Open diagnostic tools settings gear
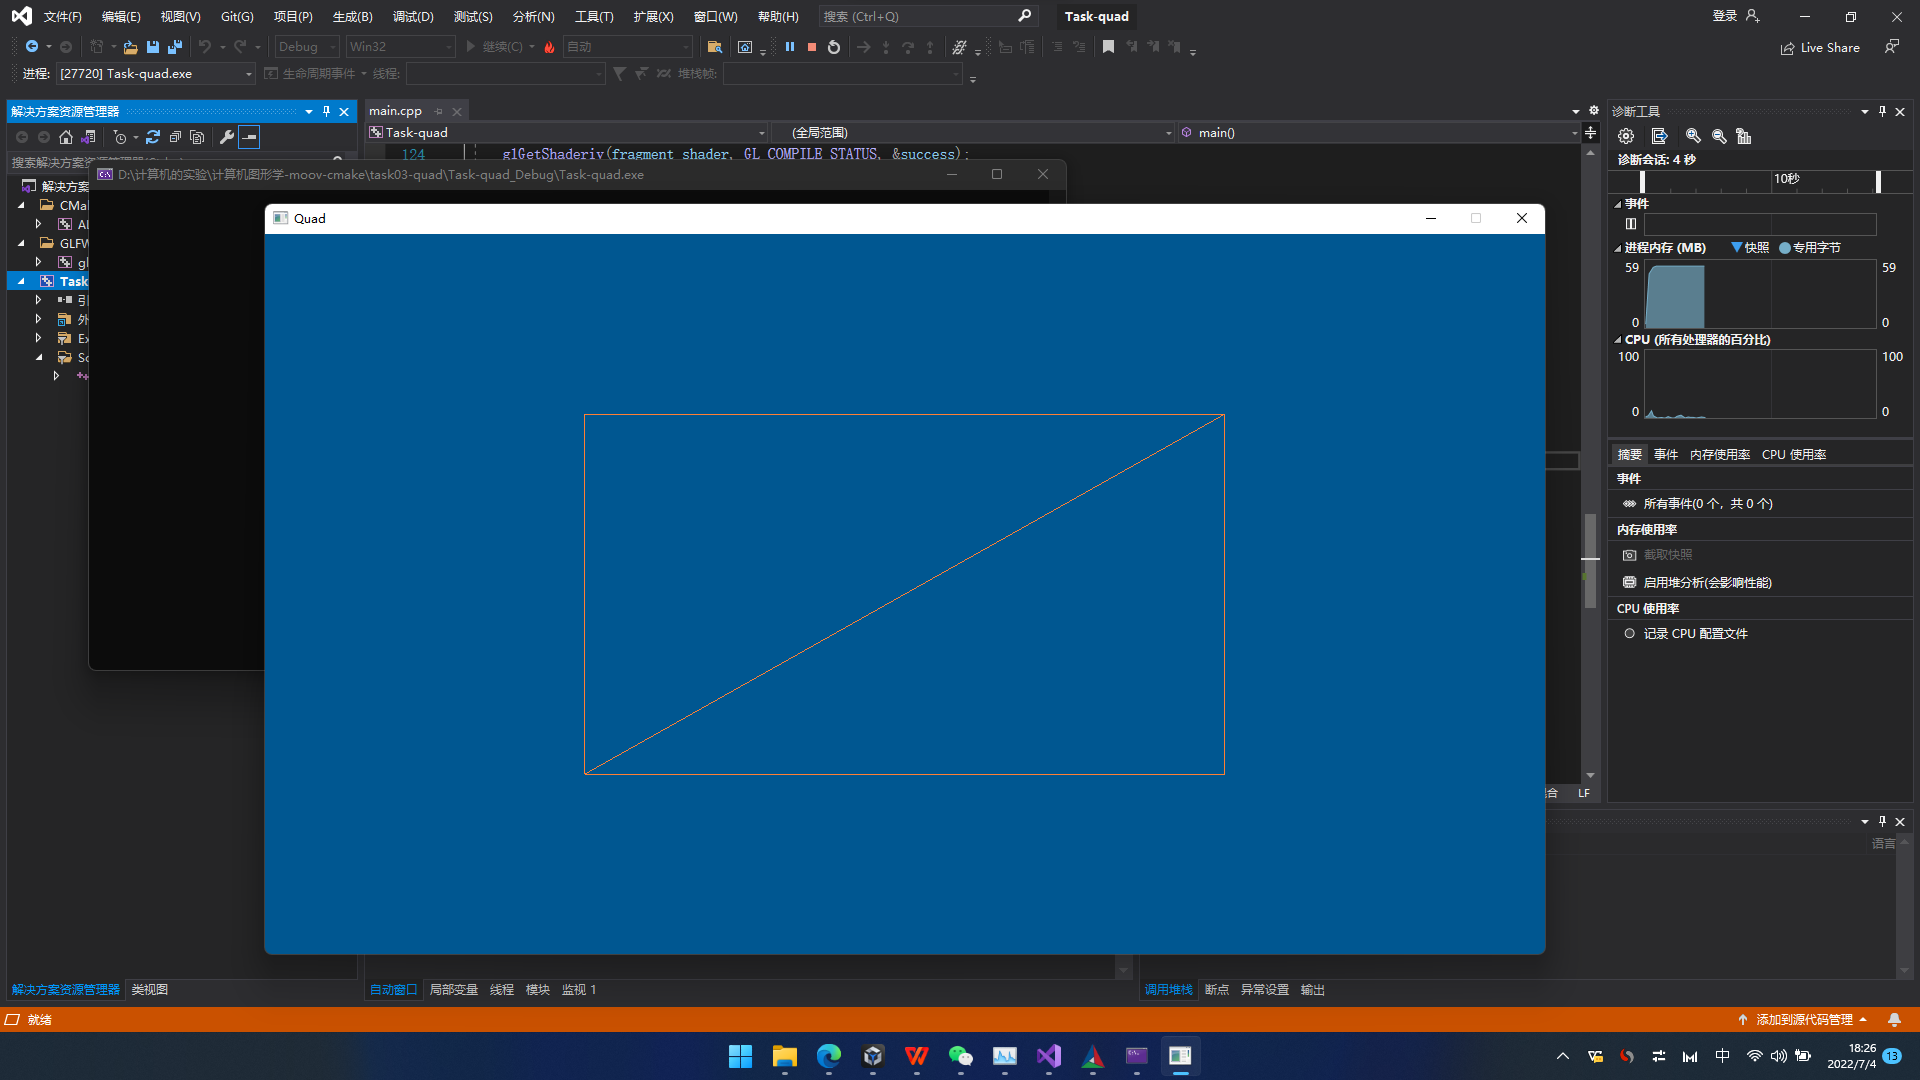Screen dimensions: 1920x1080 click(x=1626, y=136)
